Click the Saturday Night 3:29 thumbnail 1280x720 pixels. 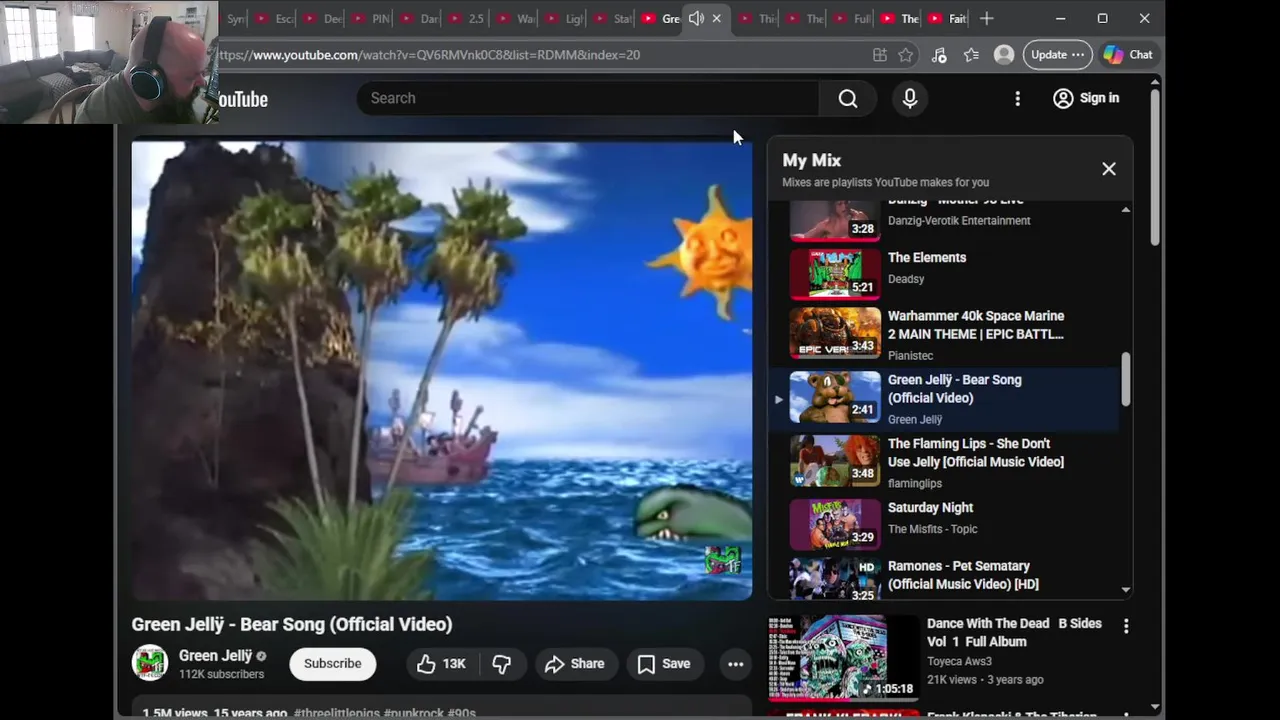click(x=835, y=524)
